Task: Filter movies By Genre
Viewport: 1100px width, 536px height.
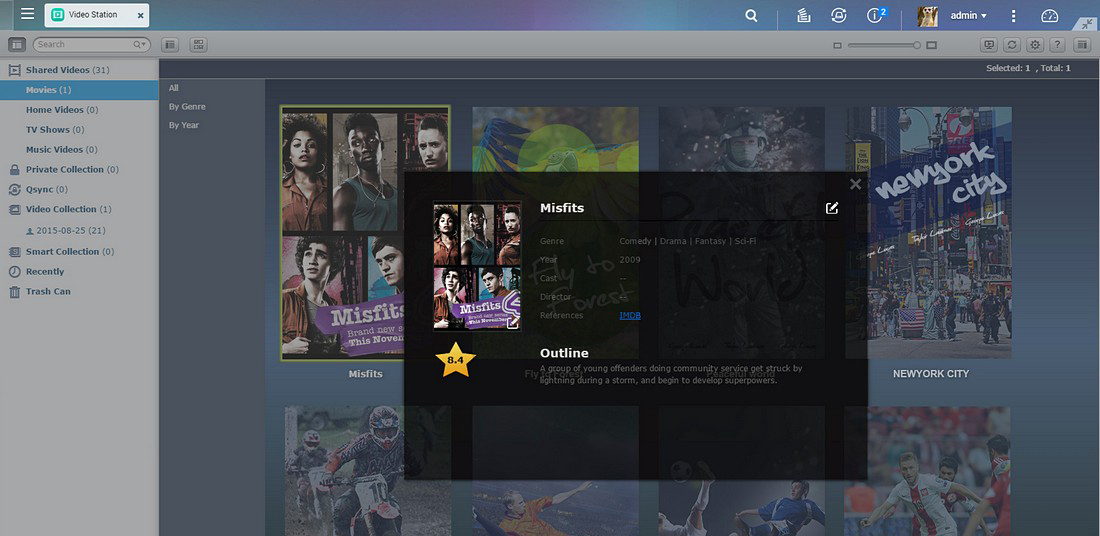Action: click(x=187, y=107)
